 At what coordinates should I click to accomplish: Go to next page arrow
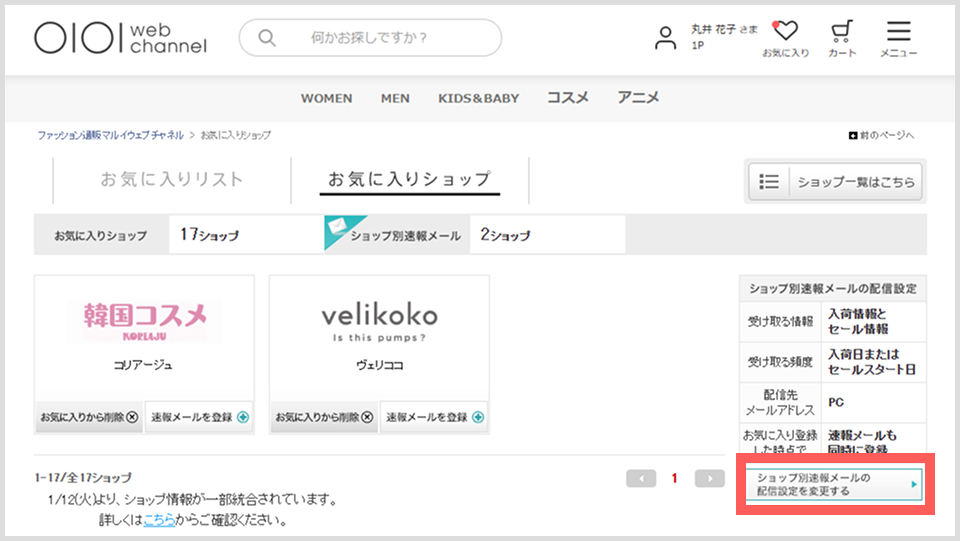pos(710,479)
